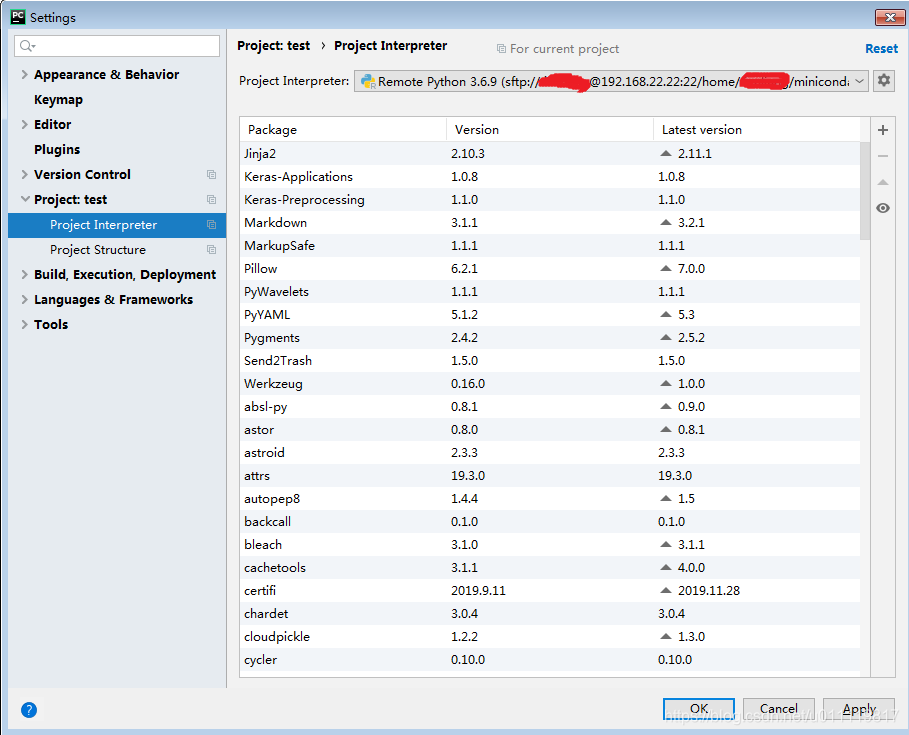This screenshot has height=735, width=909.
Task: Click the help question mark icon
Action: coord(28,709)
